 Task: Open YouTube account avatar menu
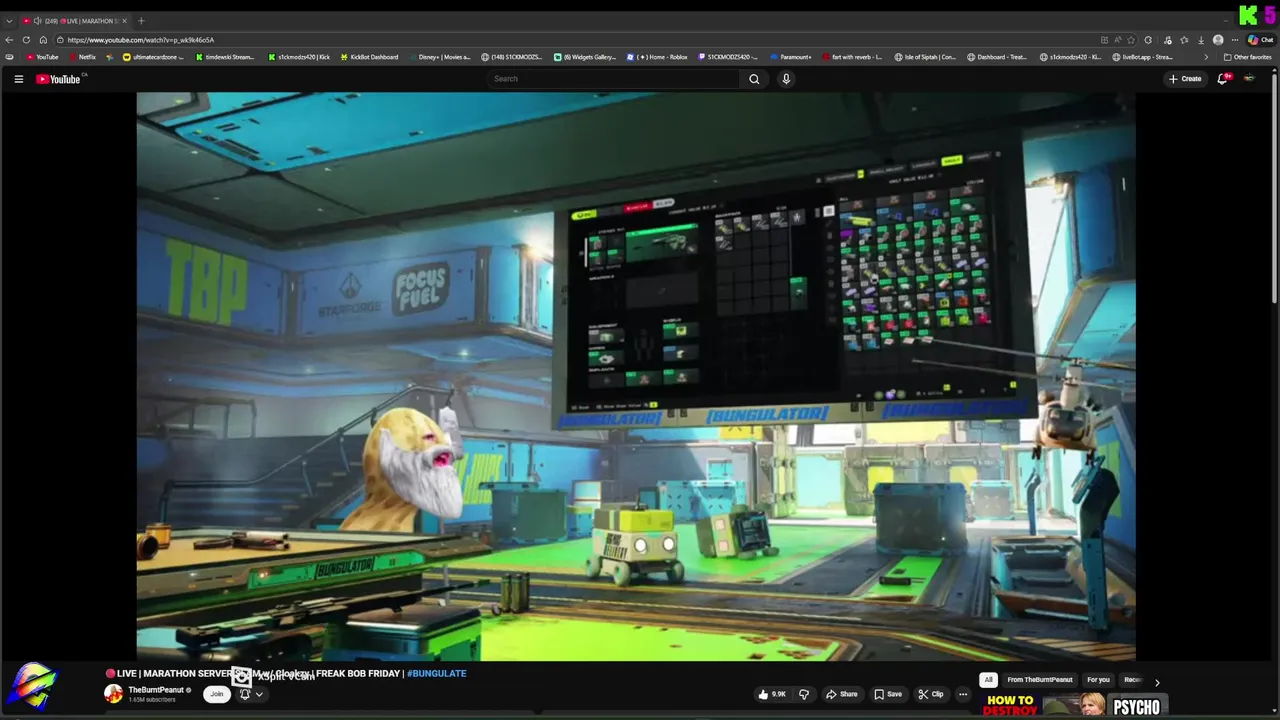tap(1249, 79)
